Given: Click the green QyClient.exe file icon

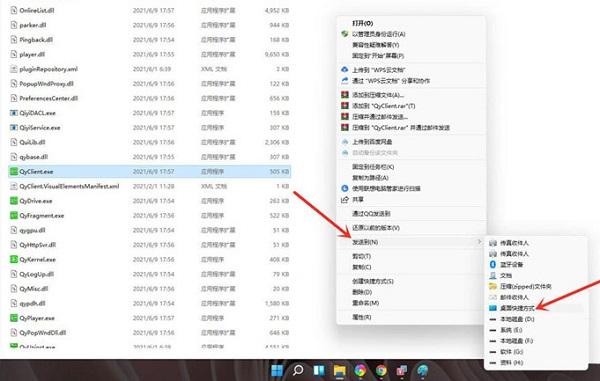Looking at the screenshot, I should coord(14,172).
